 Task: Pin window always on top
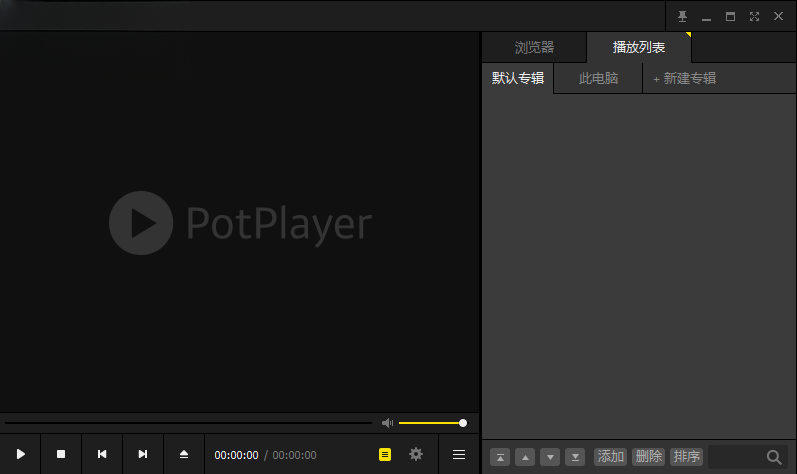[x=682, y=17]
